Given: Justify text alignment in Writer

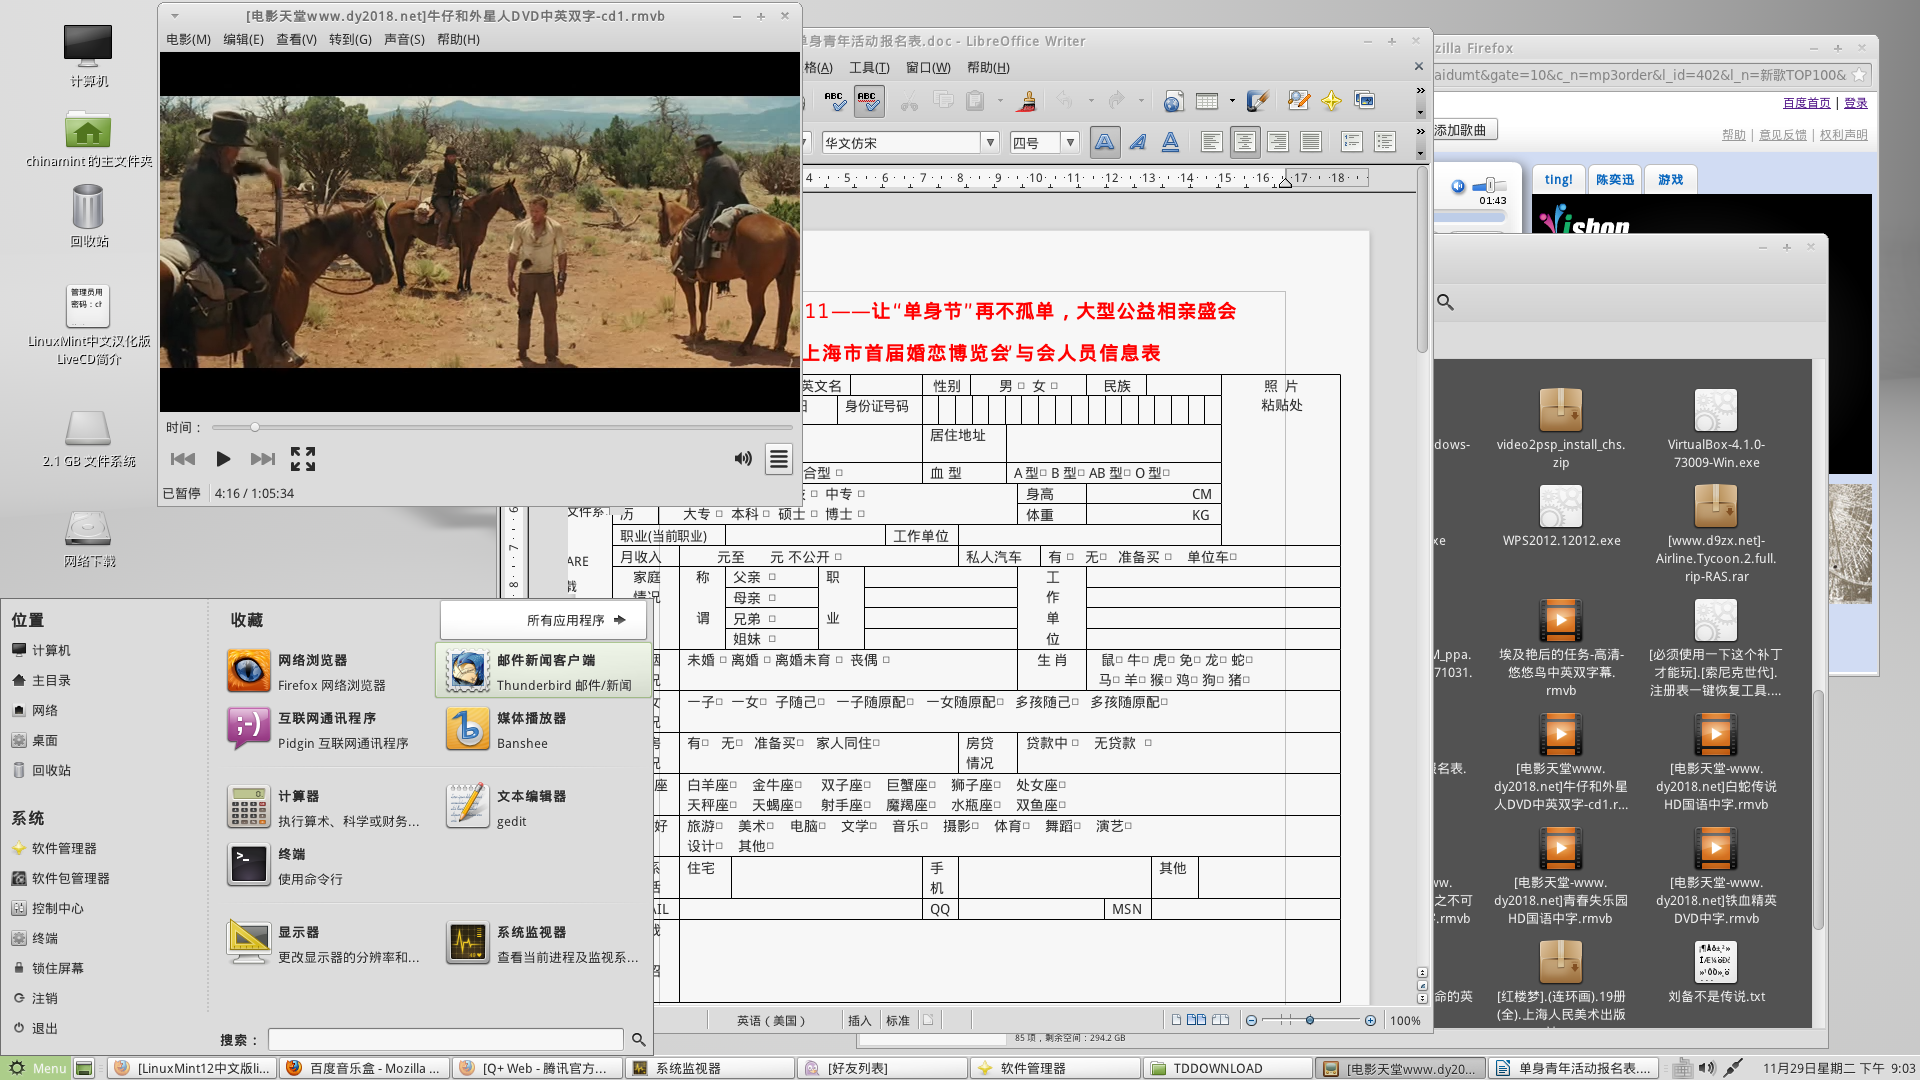Looking at the screenshot, I should [x=1311, y=142].
